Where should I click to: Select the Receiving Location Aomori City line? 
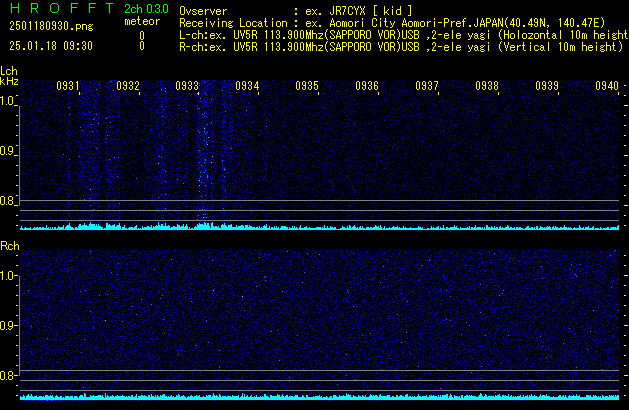(x=392, y=23)
